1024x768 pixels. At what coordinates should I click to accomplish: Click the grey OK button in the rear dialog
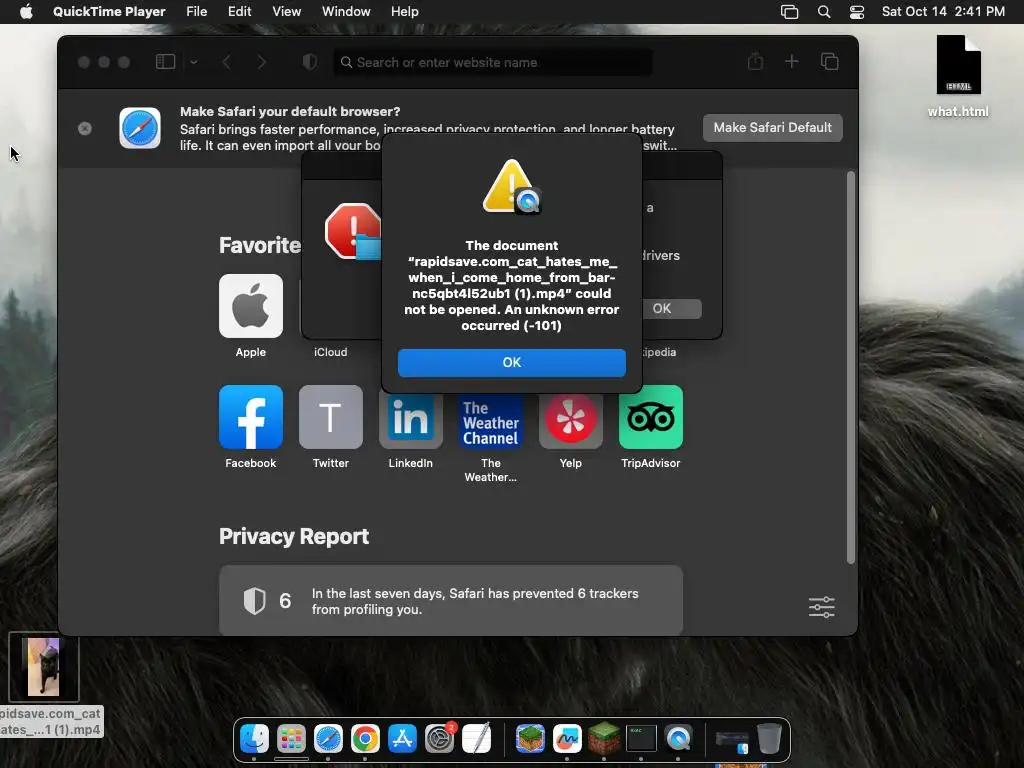coord(671,308)
